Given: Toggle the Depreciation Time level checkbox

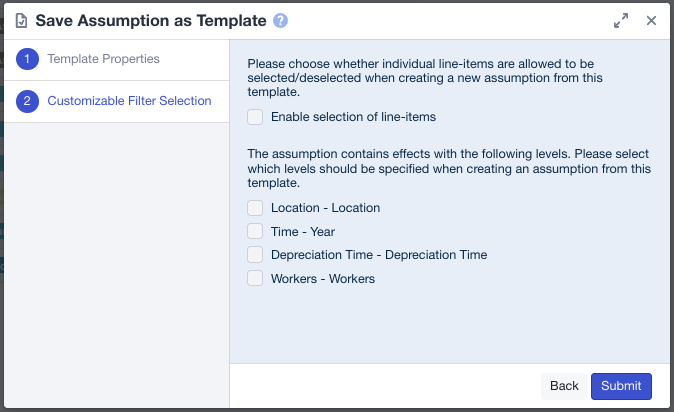Looking at the screenshot, I should pyautogui.click(x=255, y=255).
